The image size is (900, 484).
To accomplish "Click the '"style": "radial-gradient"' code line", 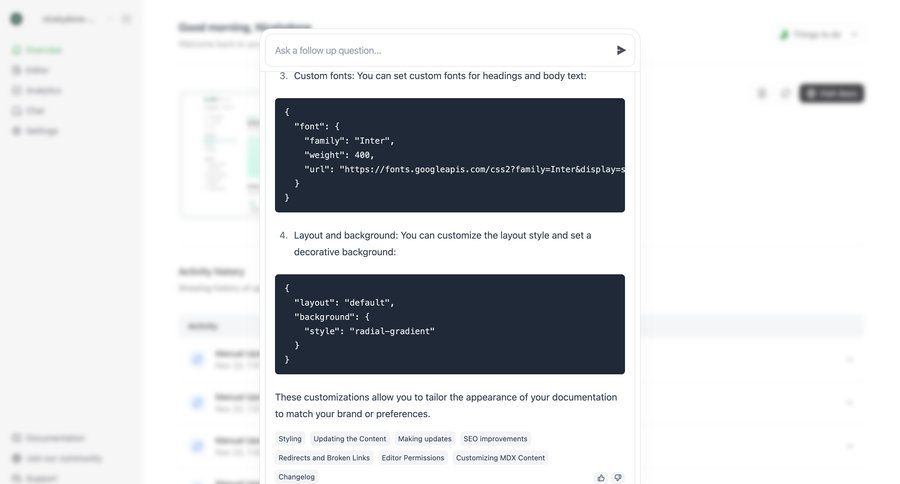I will (x=369, y=331).
